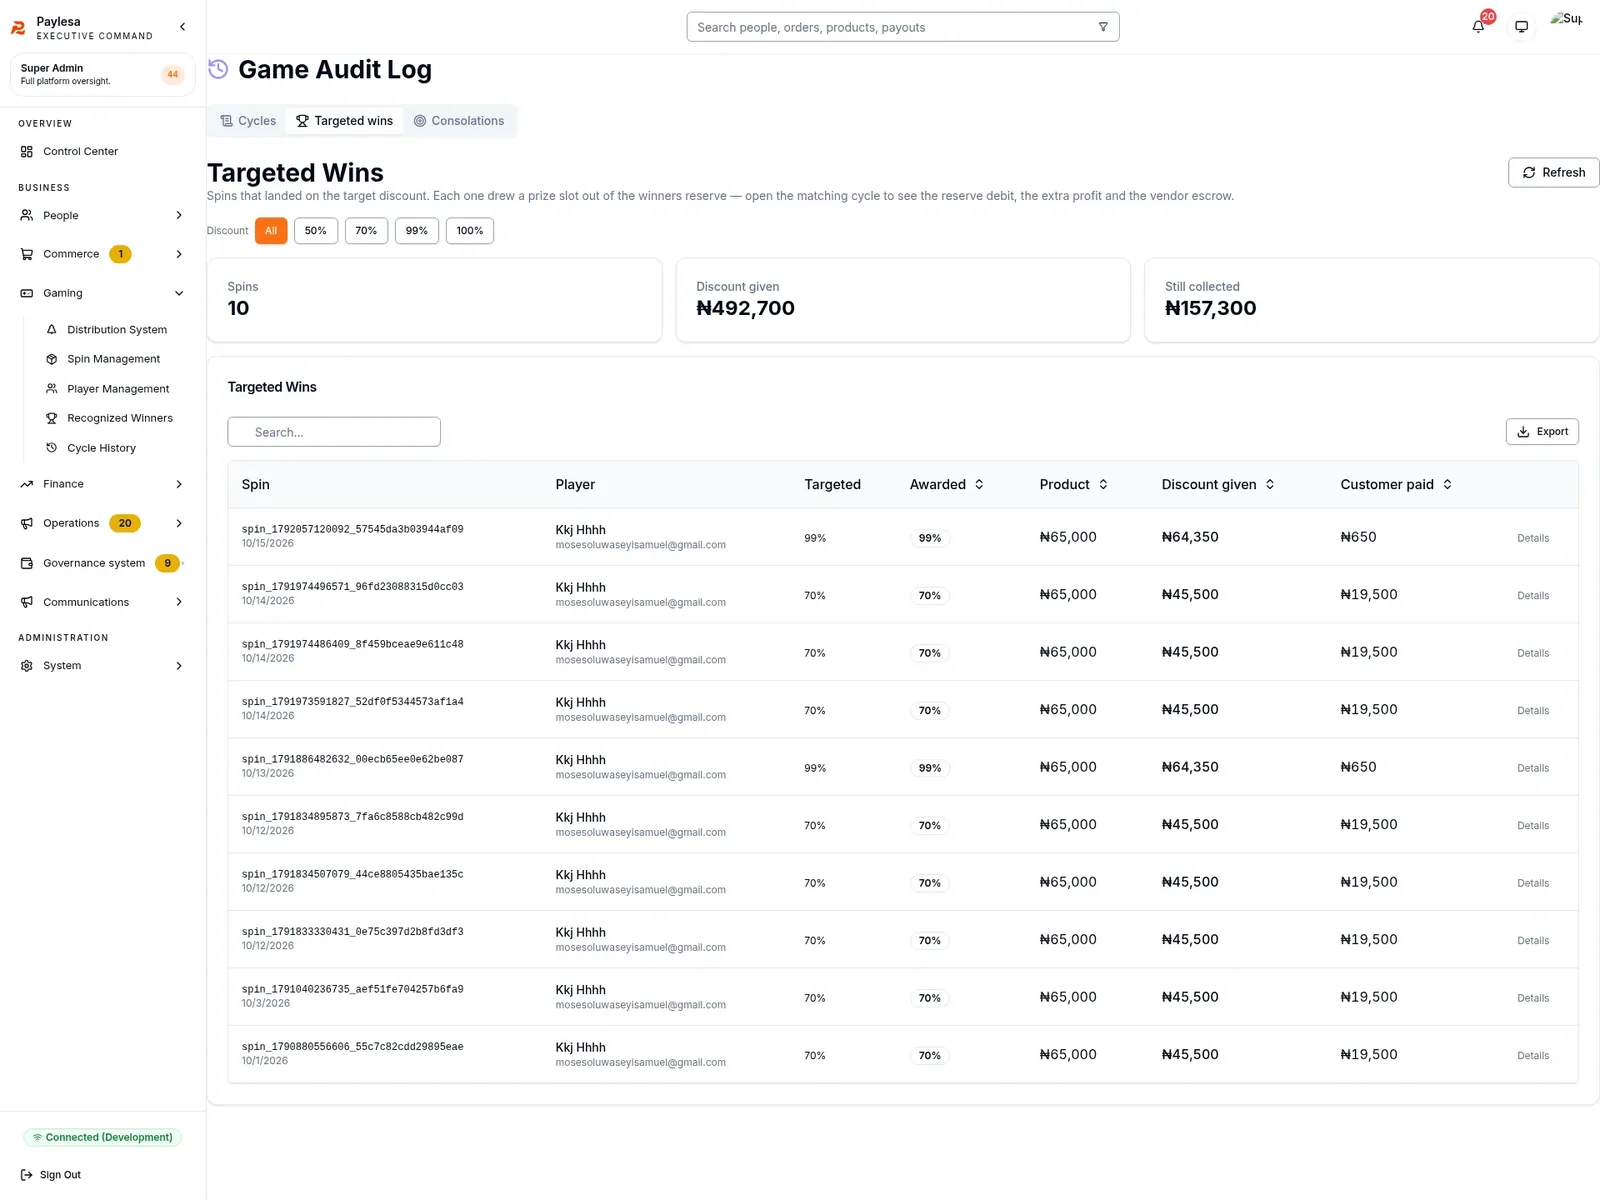Collapse the sidebar with the chevron icon
The image size is (1600, 1200).
tap(182, 27)
